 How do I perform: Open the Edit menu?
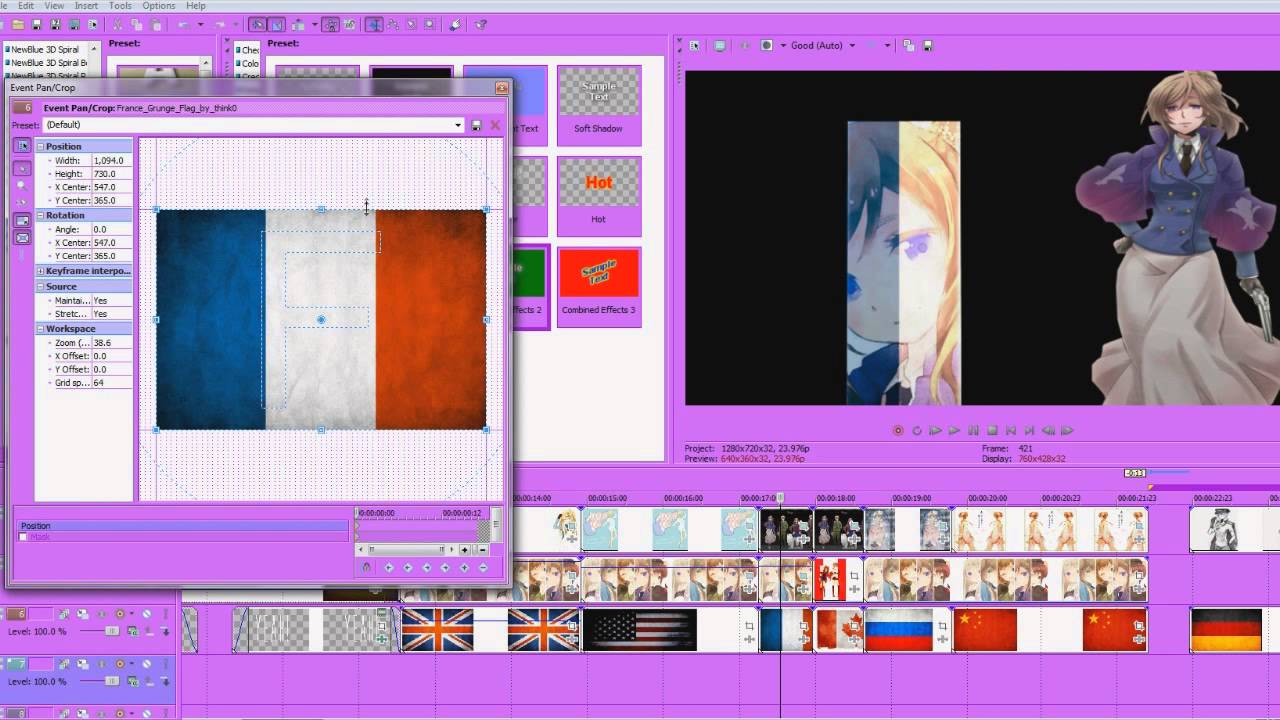(x=26, y=6)
